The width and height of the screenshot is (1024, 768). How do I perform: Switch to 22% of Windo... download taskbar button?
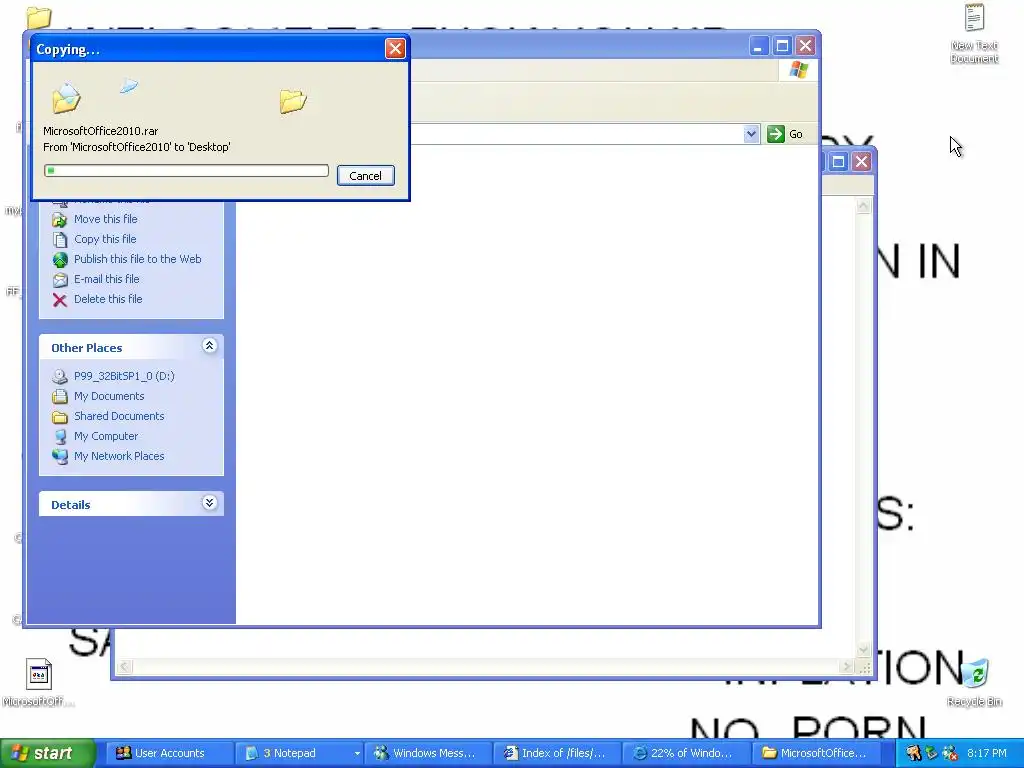point(686,753)
